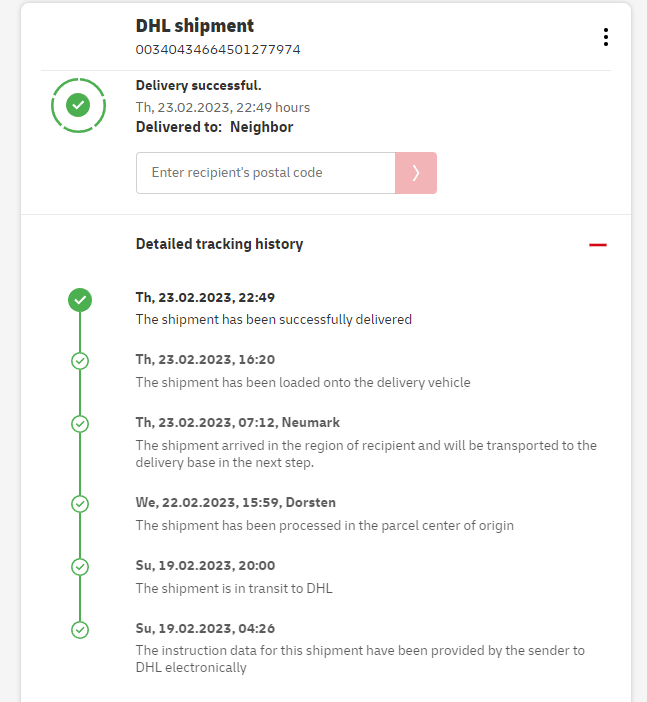Click the checkmark beside the Dorsten processing event

(80, 503)
